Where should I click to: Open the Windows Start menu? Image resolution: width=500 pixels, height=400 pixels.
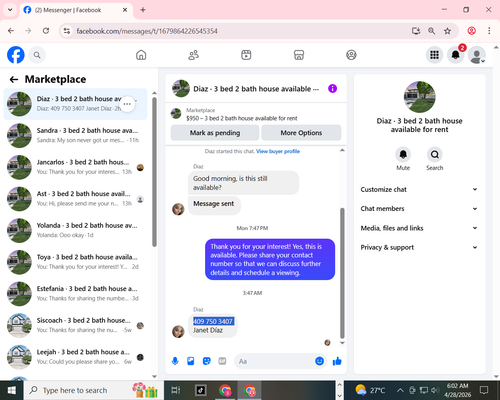point(12,390)
